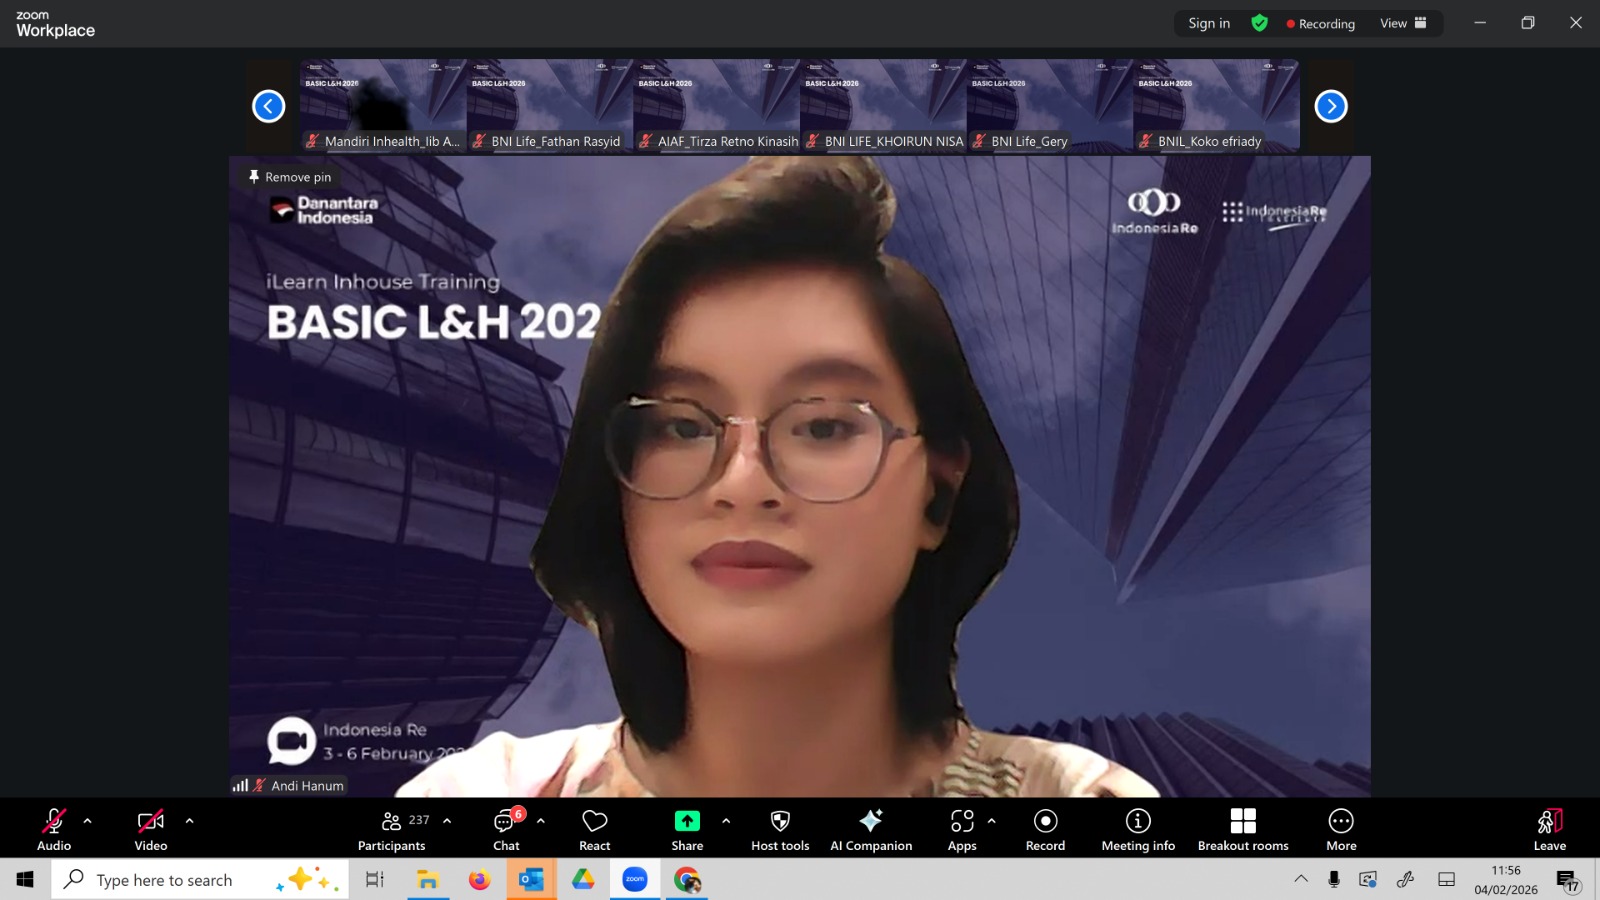Open the More options menu
Screen dimensions: 1600x900
pos(1341,830)
